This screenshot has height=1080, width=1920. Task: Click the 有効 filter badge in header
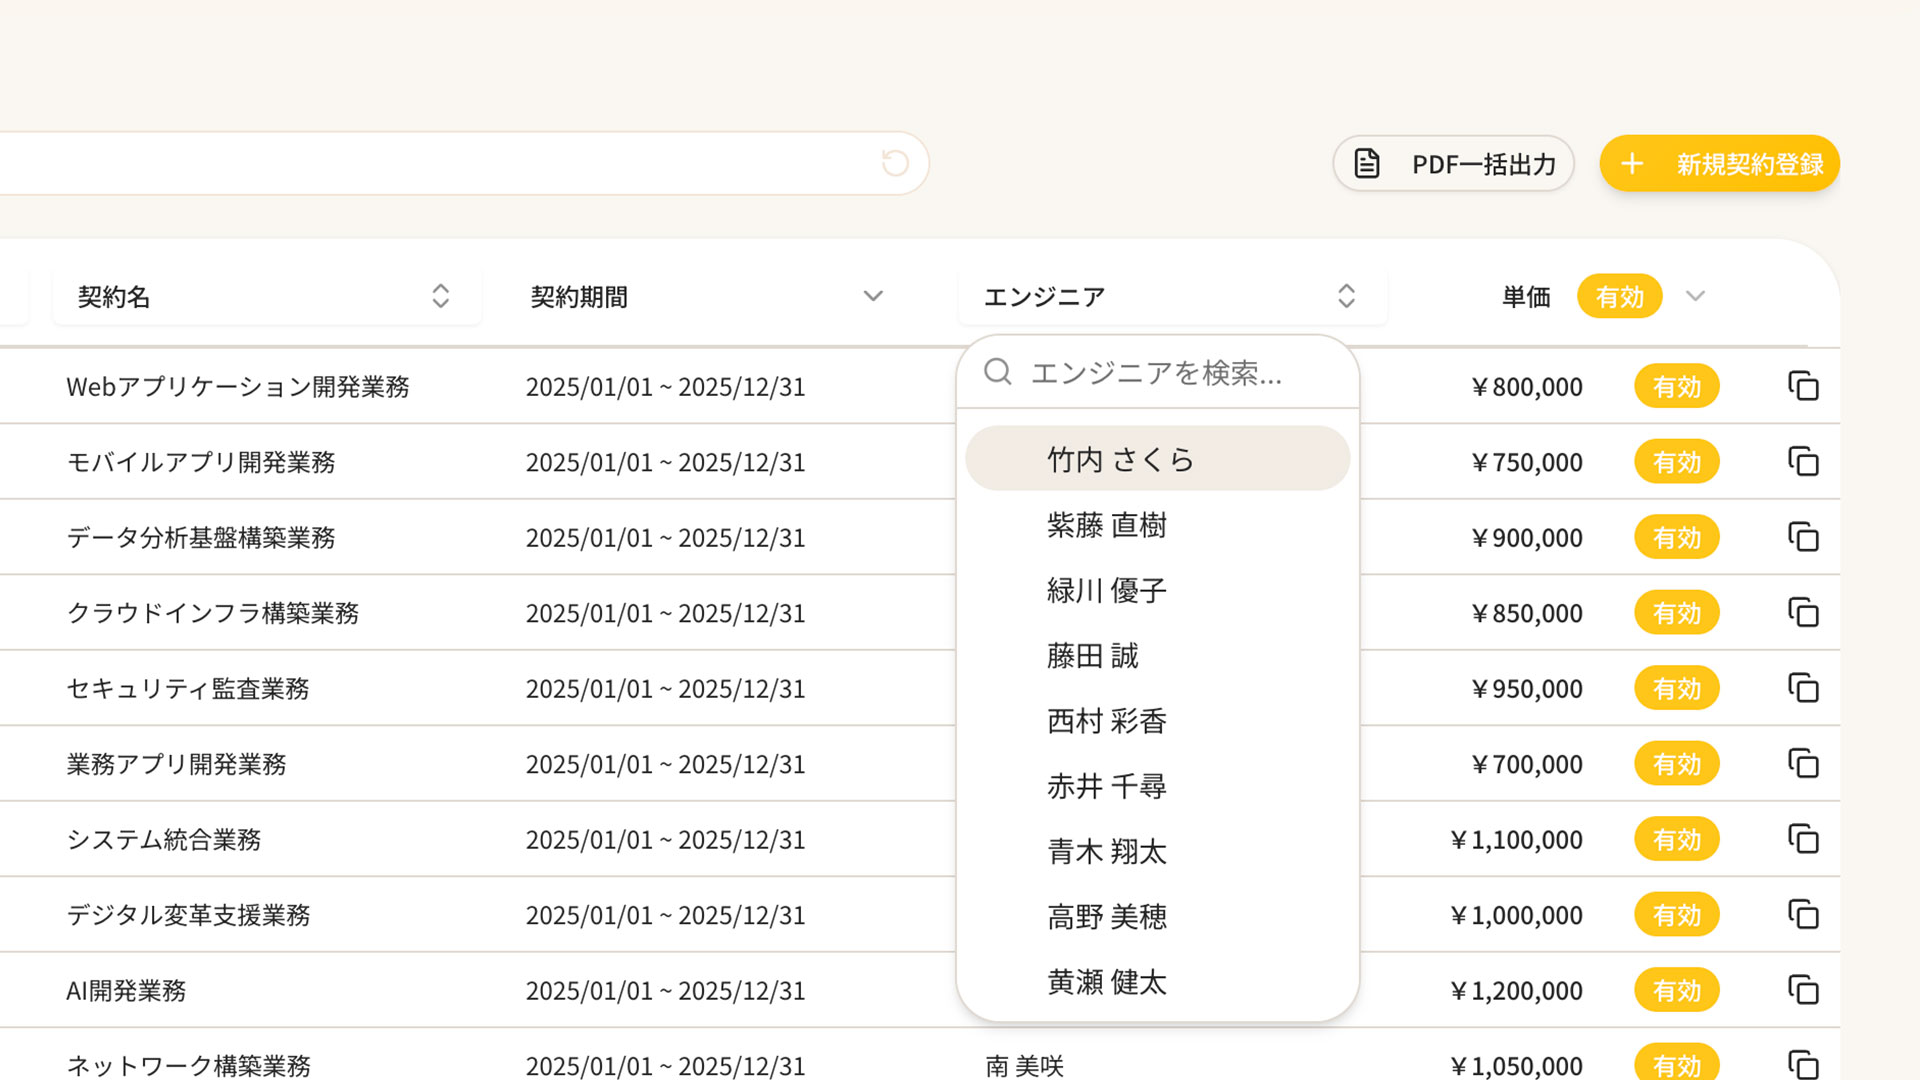[1619, 296]
